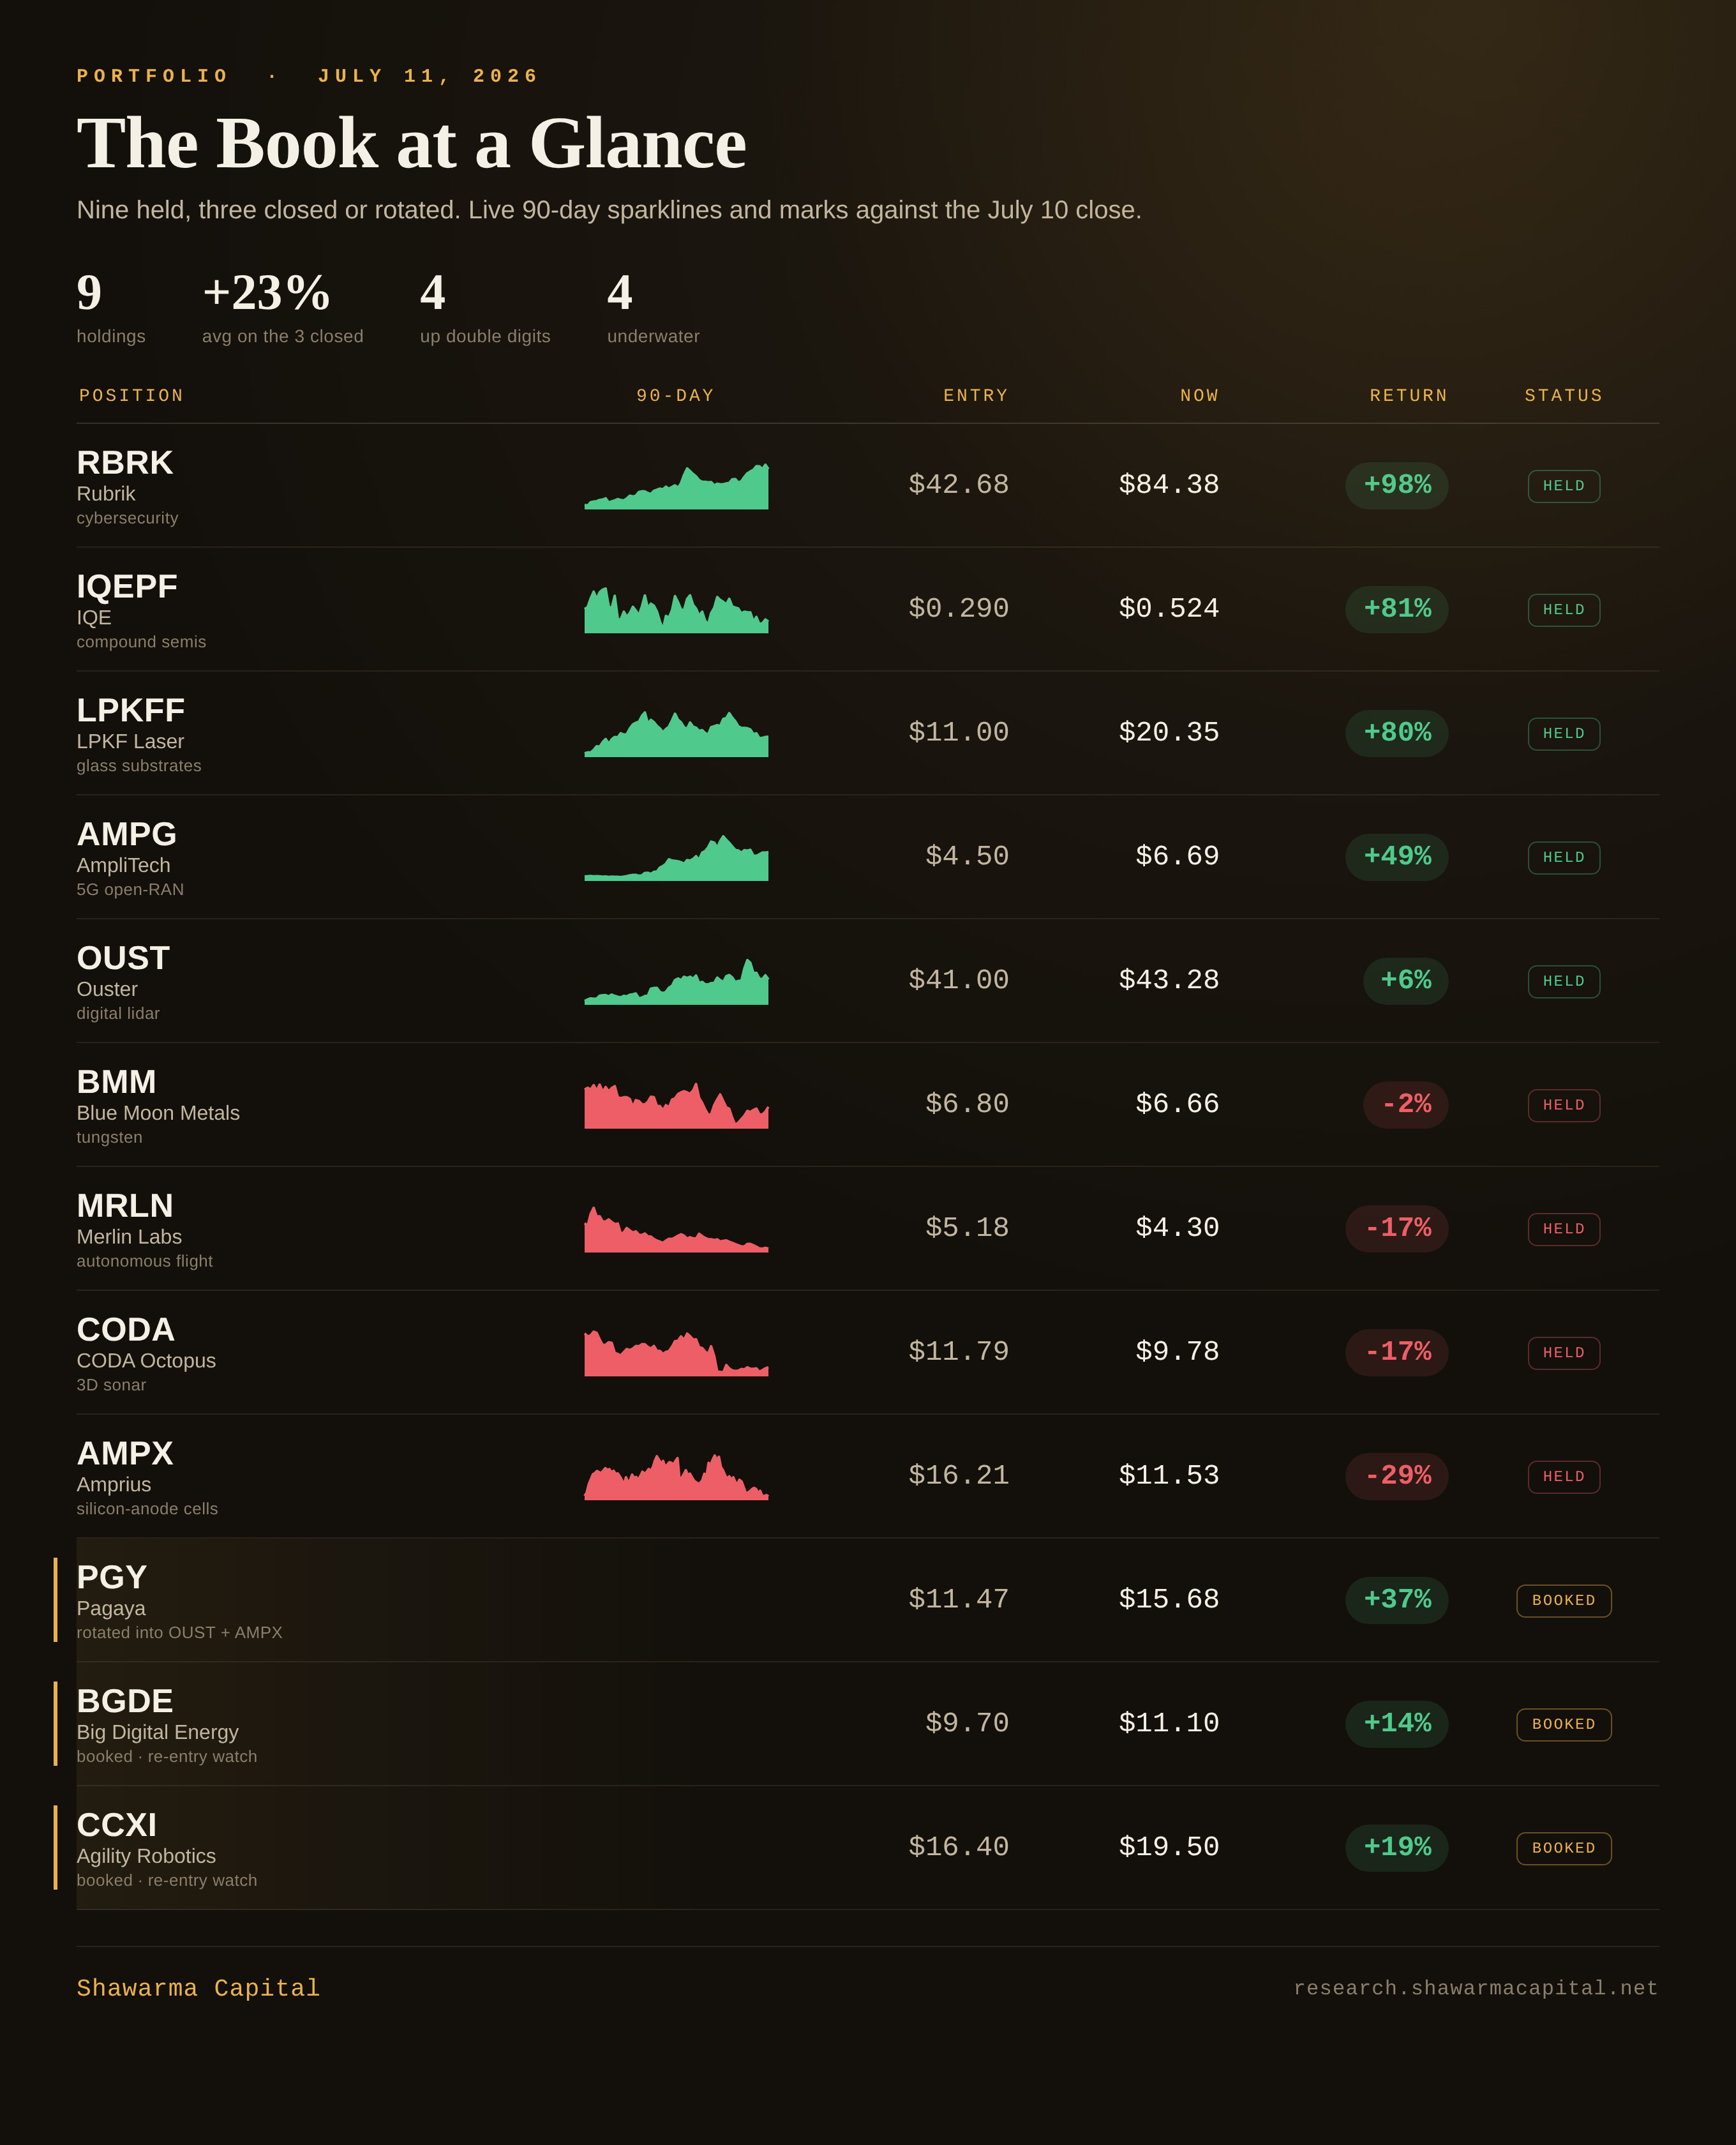
Task: Click the 90-DAY column header
Action: (x=676, y=396)
